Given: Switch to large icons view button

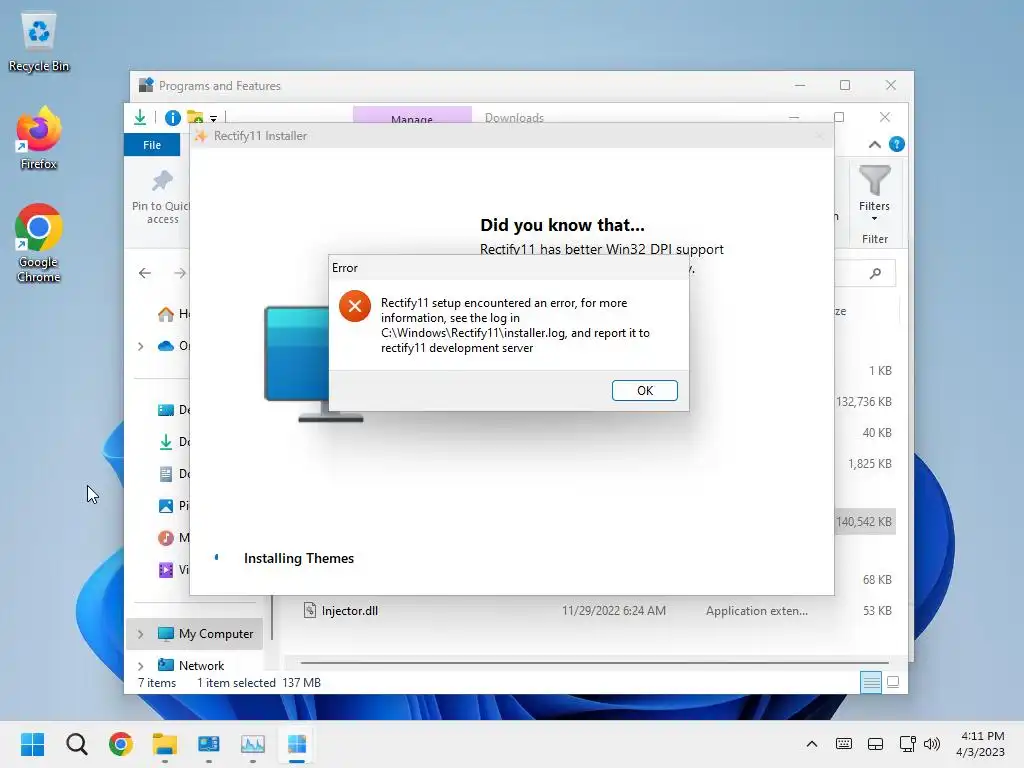Looking at the screenshot, I should (x=893, y=682).
